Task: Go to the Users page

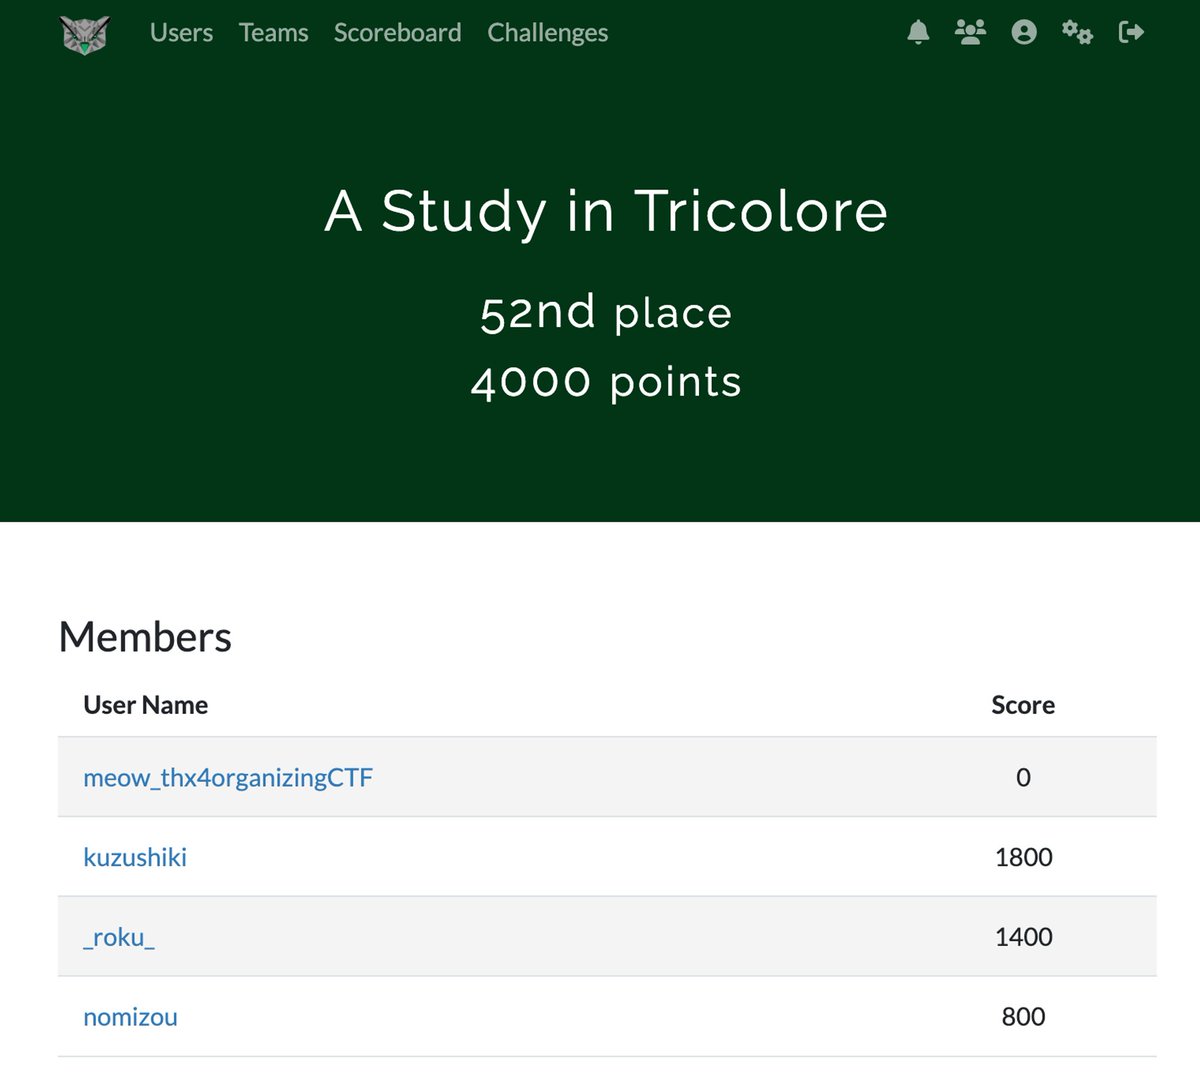Action: tap(181, 33)
